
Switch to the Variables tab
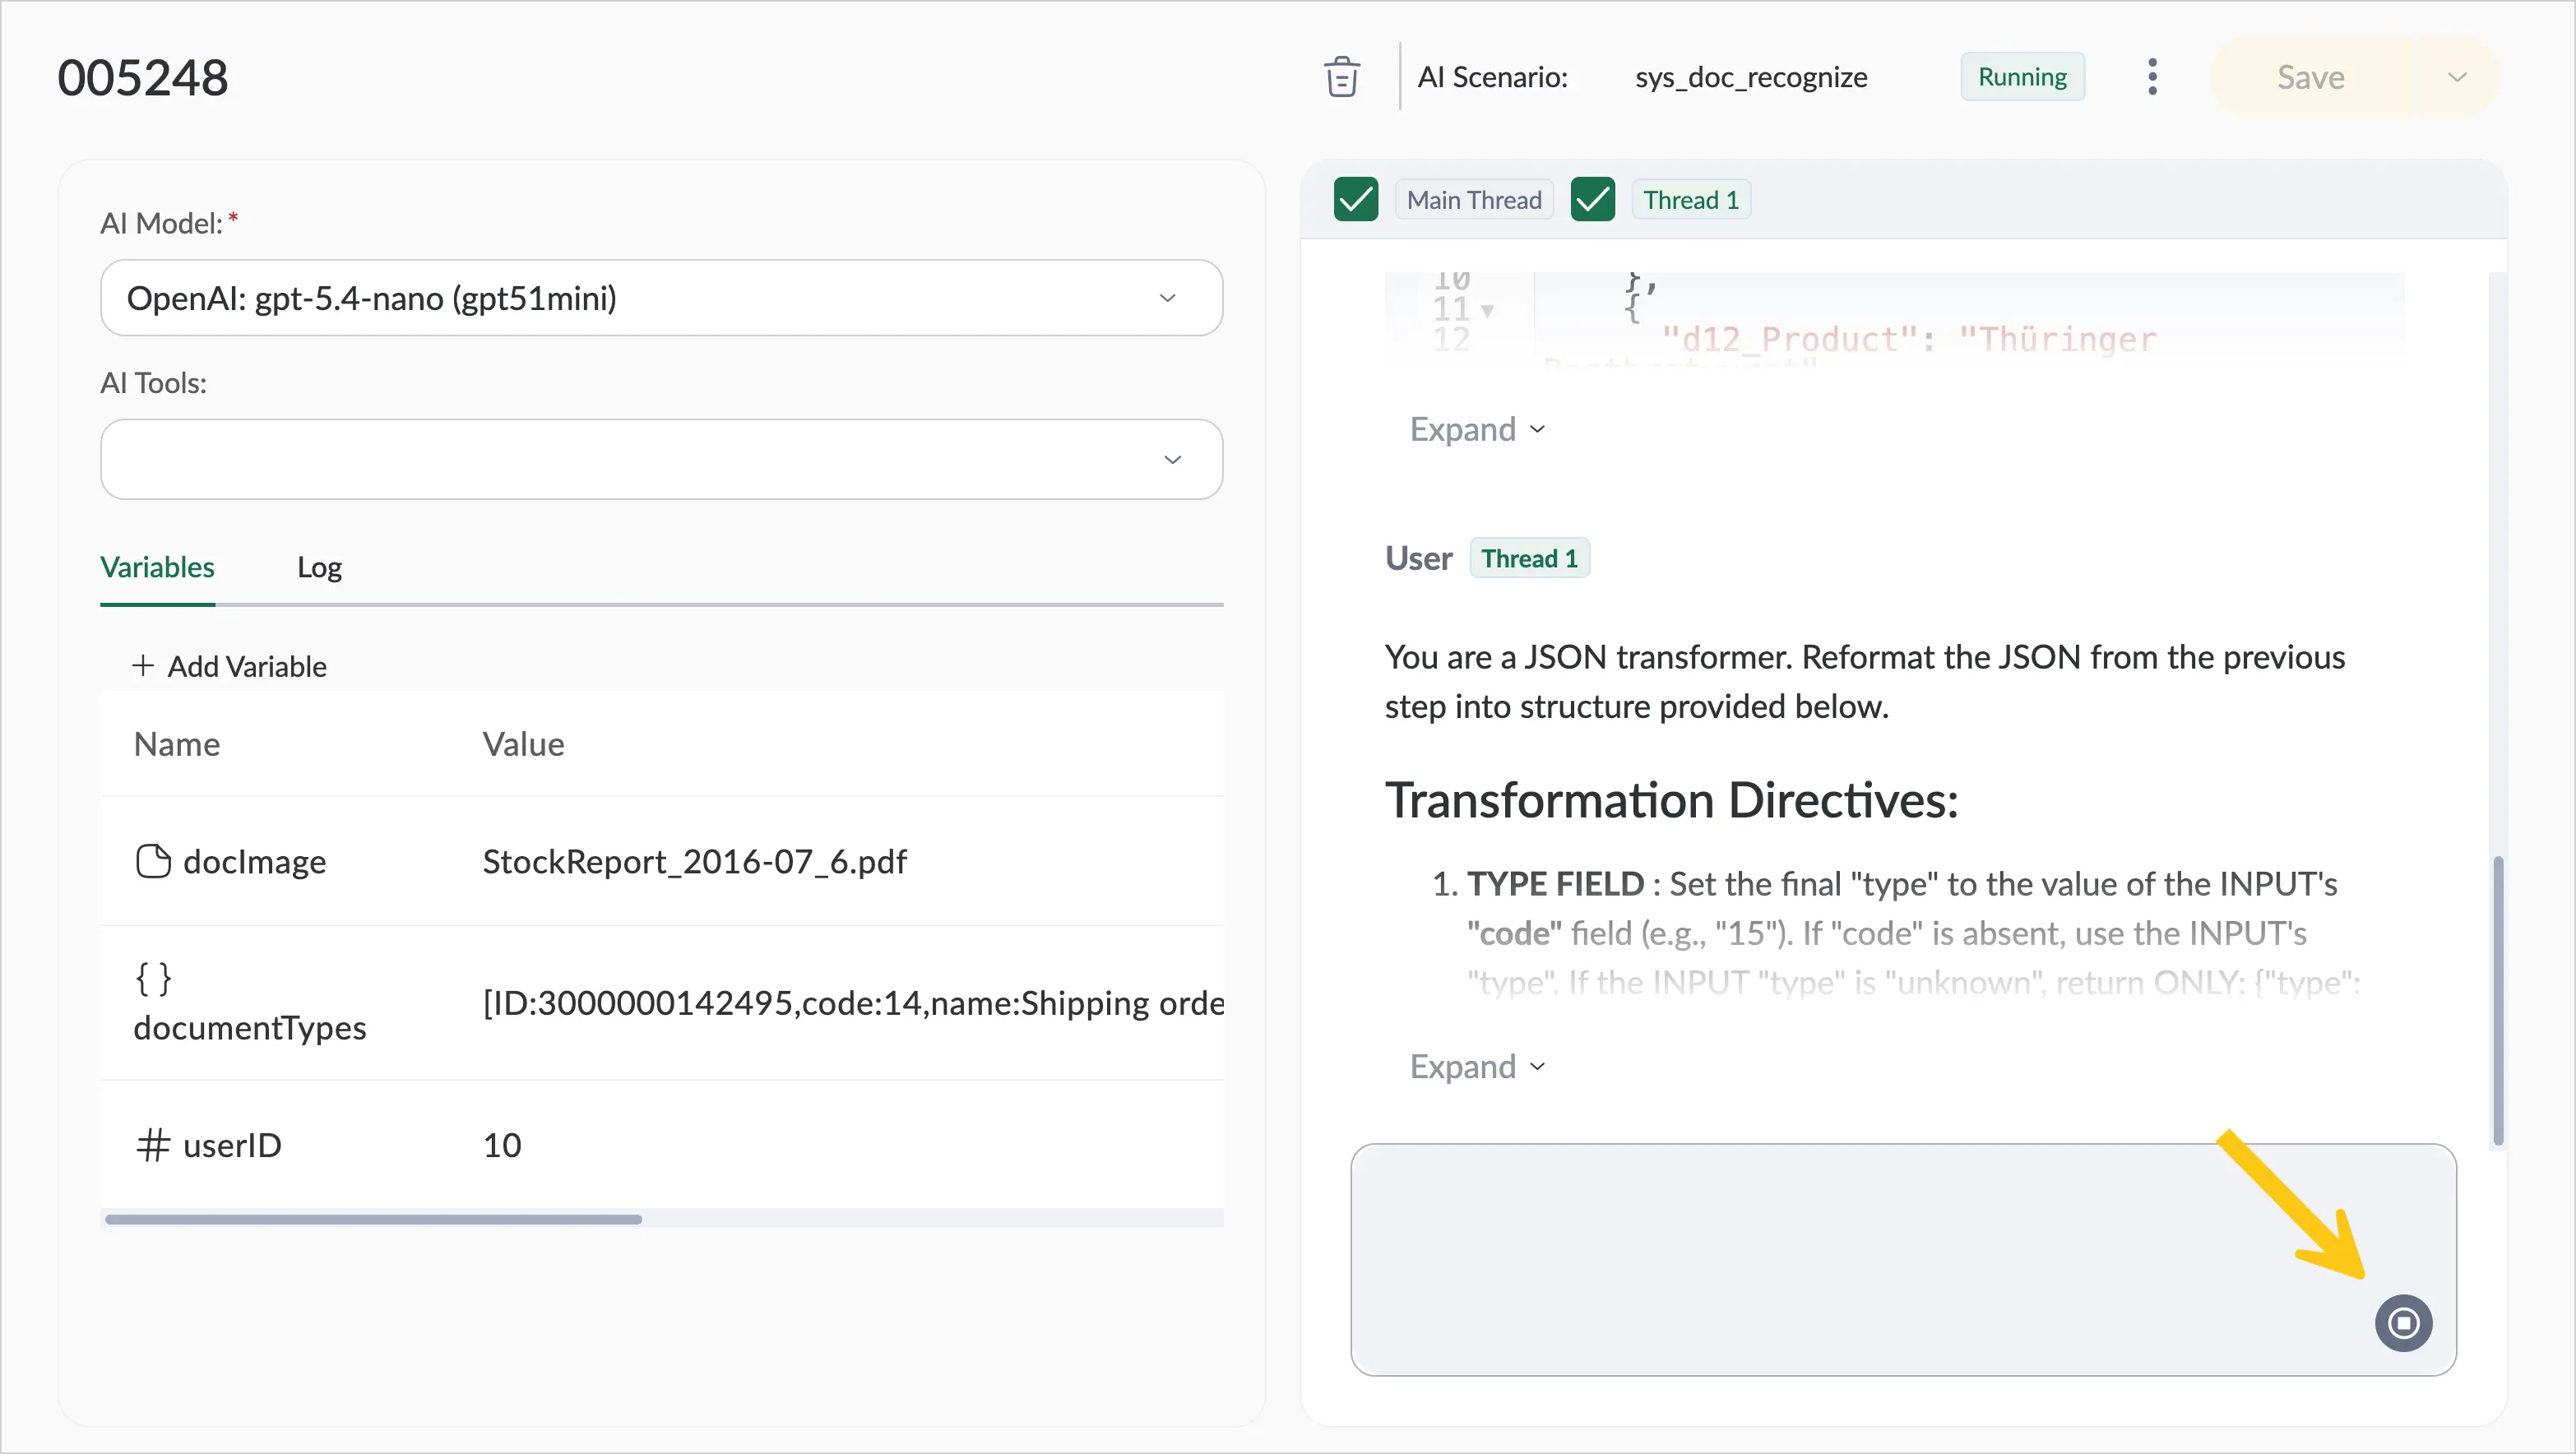tap(157, 567)
